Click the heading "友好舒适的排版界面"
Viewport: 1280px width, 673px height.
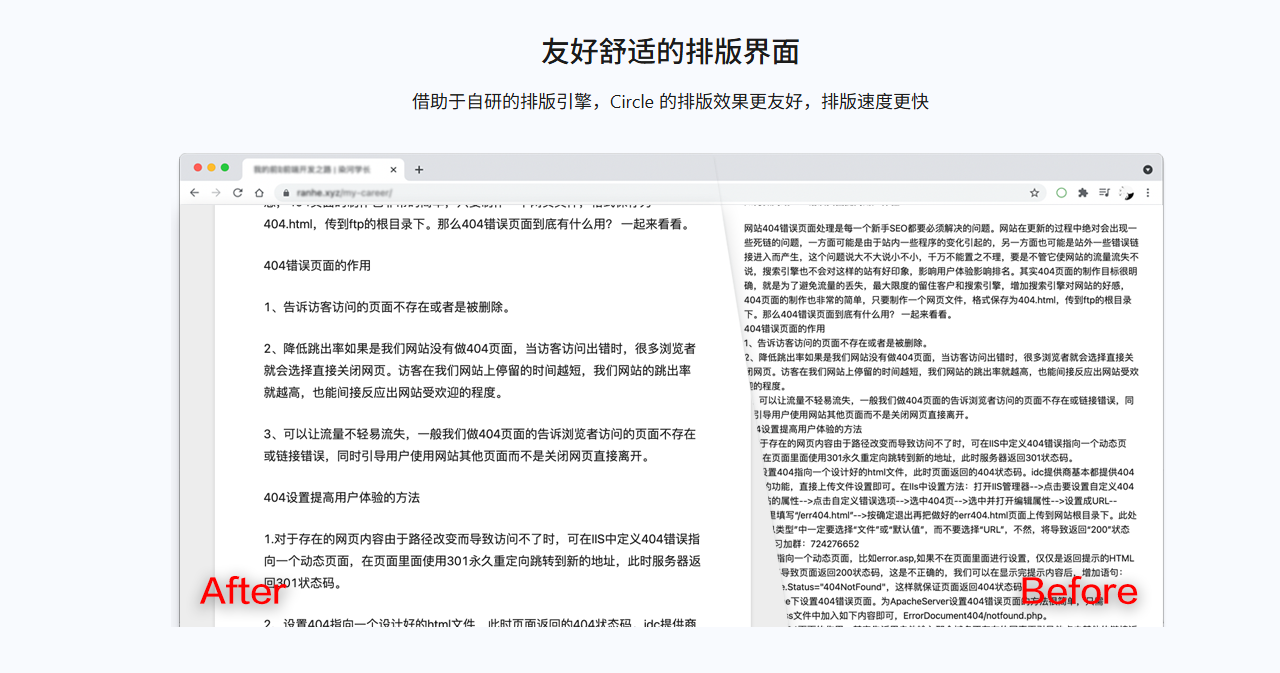point(670,51)
